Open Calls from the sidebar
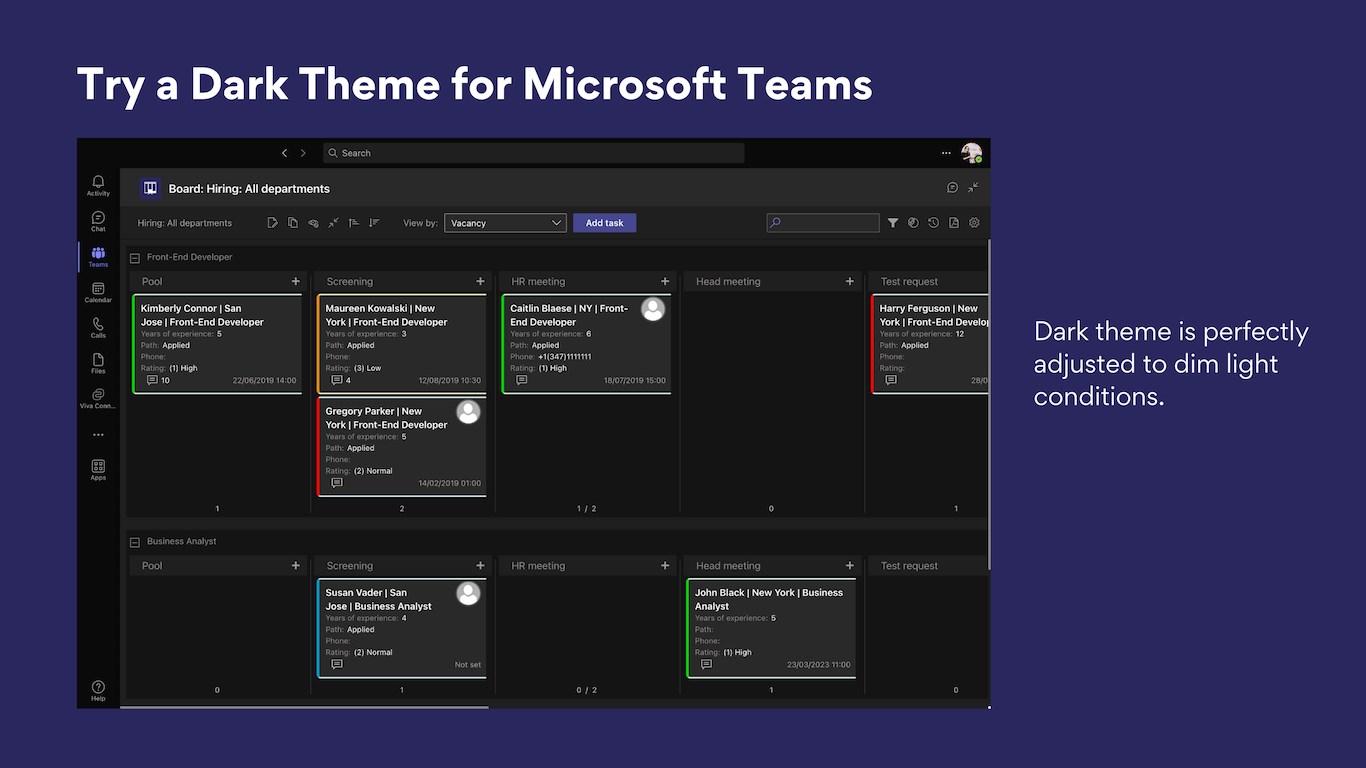This screenshot has height=768, width=1366. pyautogui.click(x=98, y=328)
